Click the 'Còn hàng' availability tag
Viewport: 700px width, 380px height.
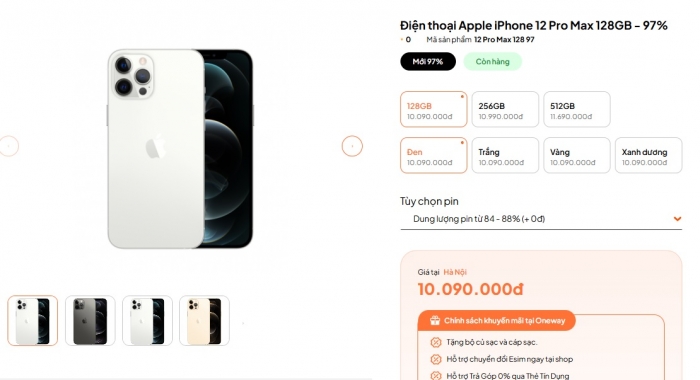click(x=492, y=62)
